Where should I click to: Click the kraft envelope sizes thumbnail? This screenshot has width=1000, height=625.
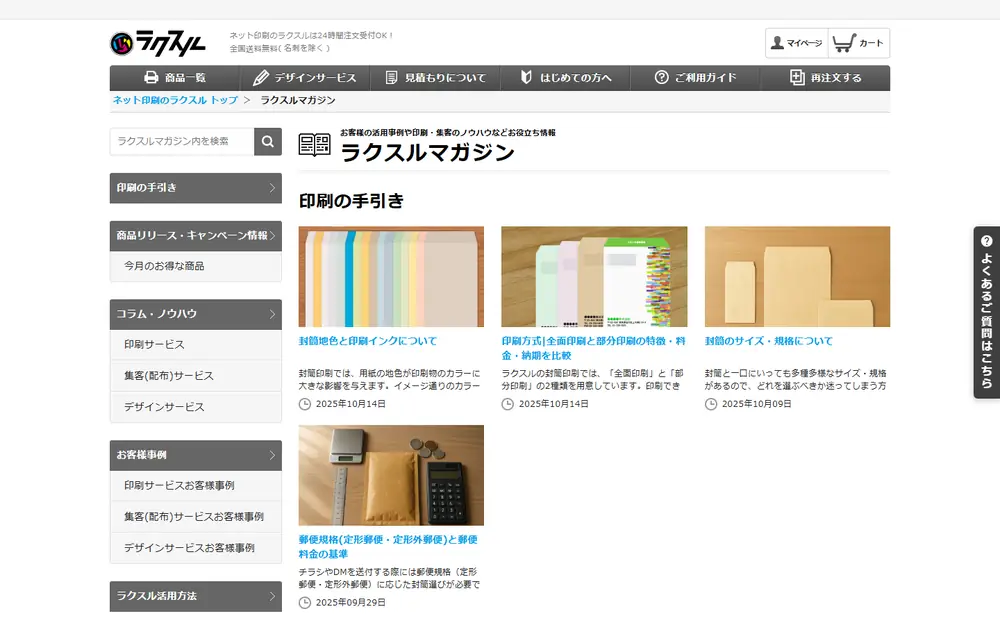click(x=797, y=277)
